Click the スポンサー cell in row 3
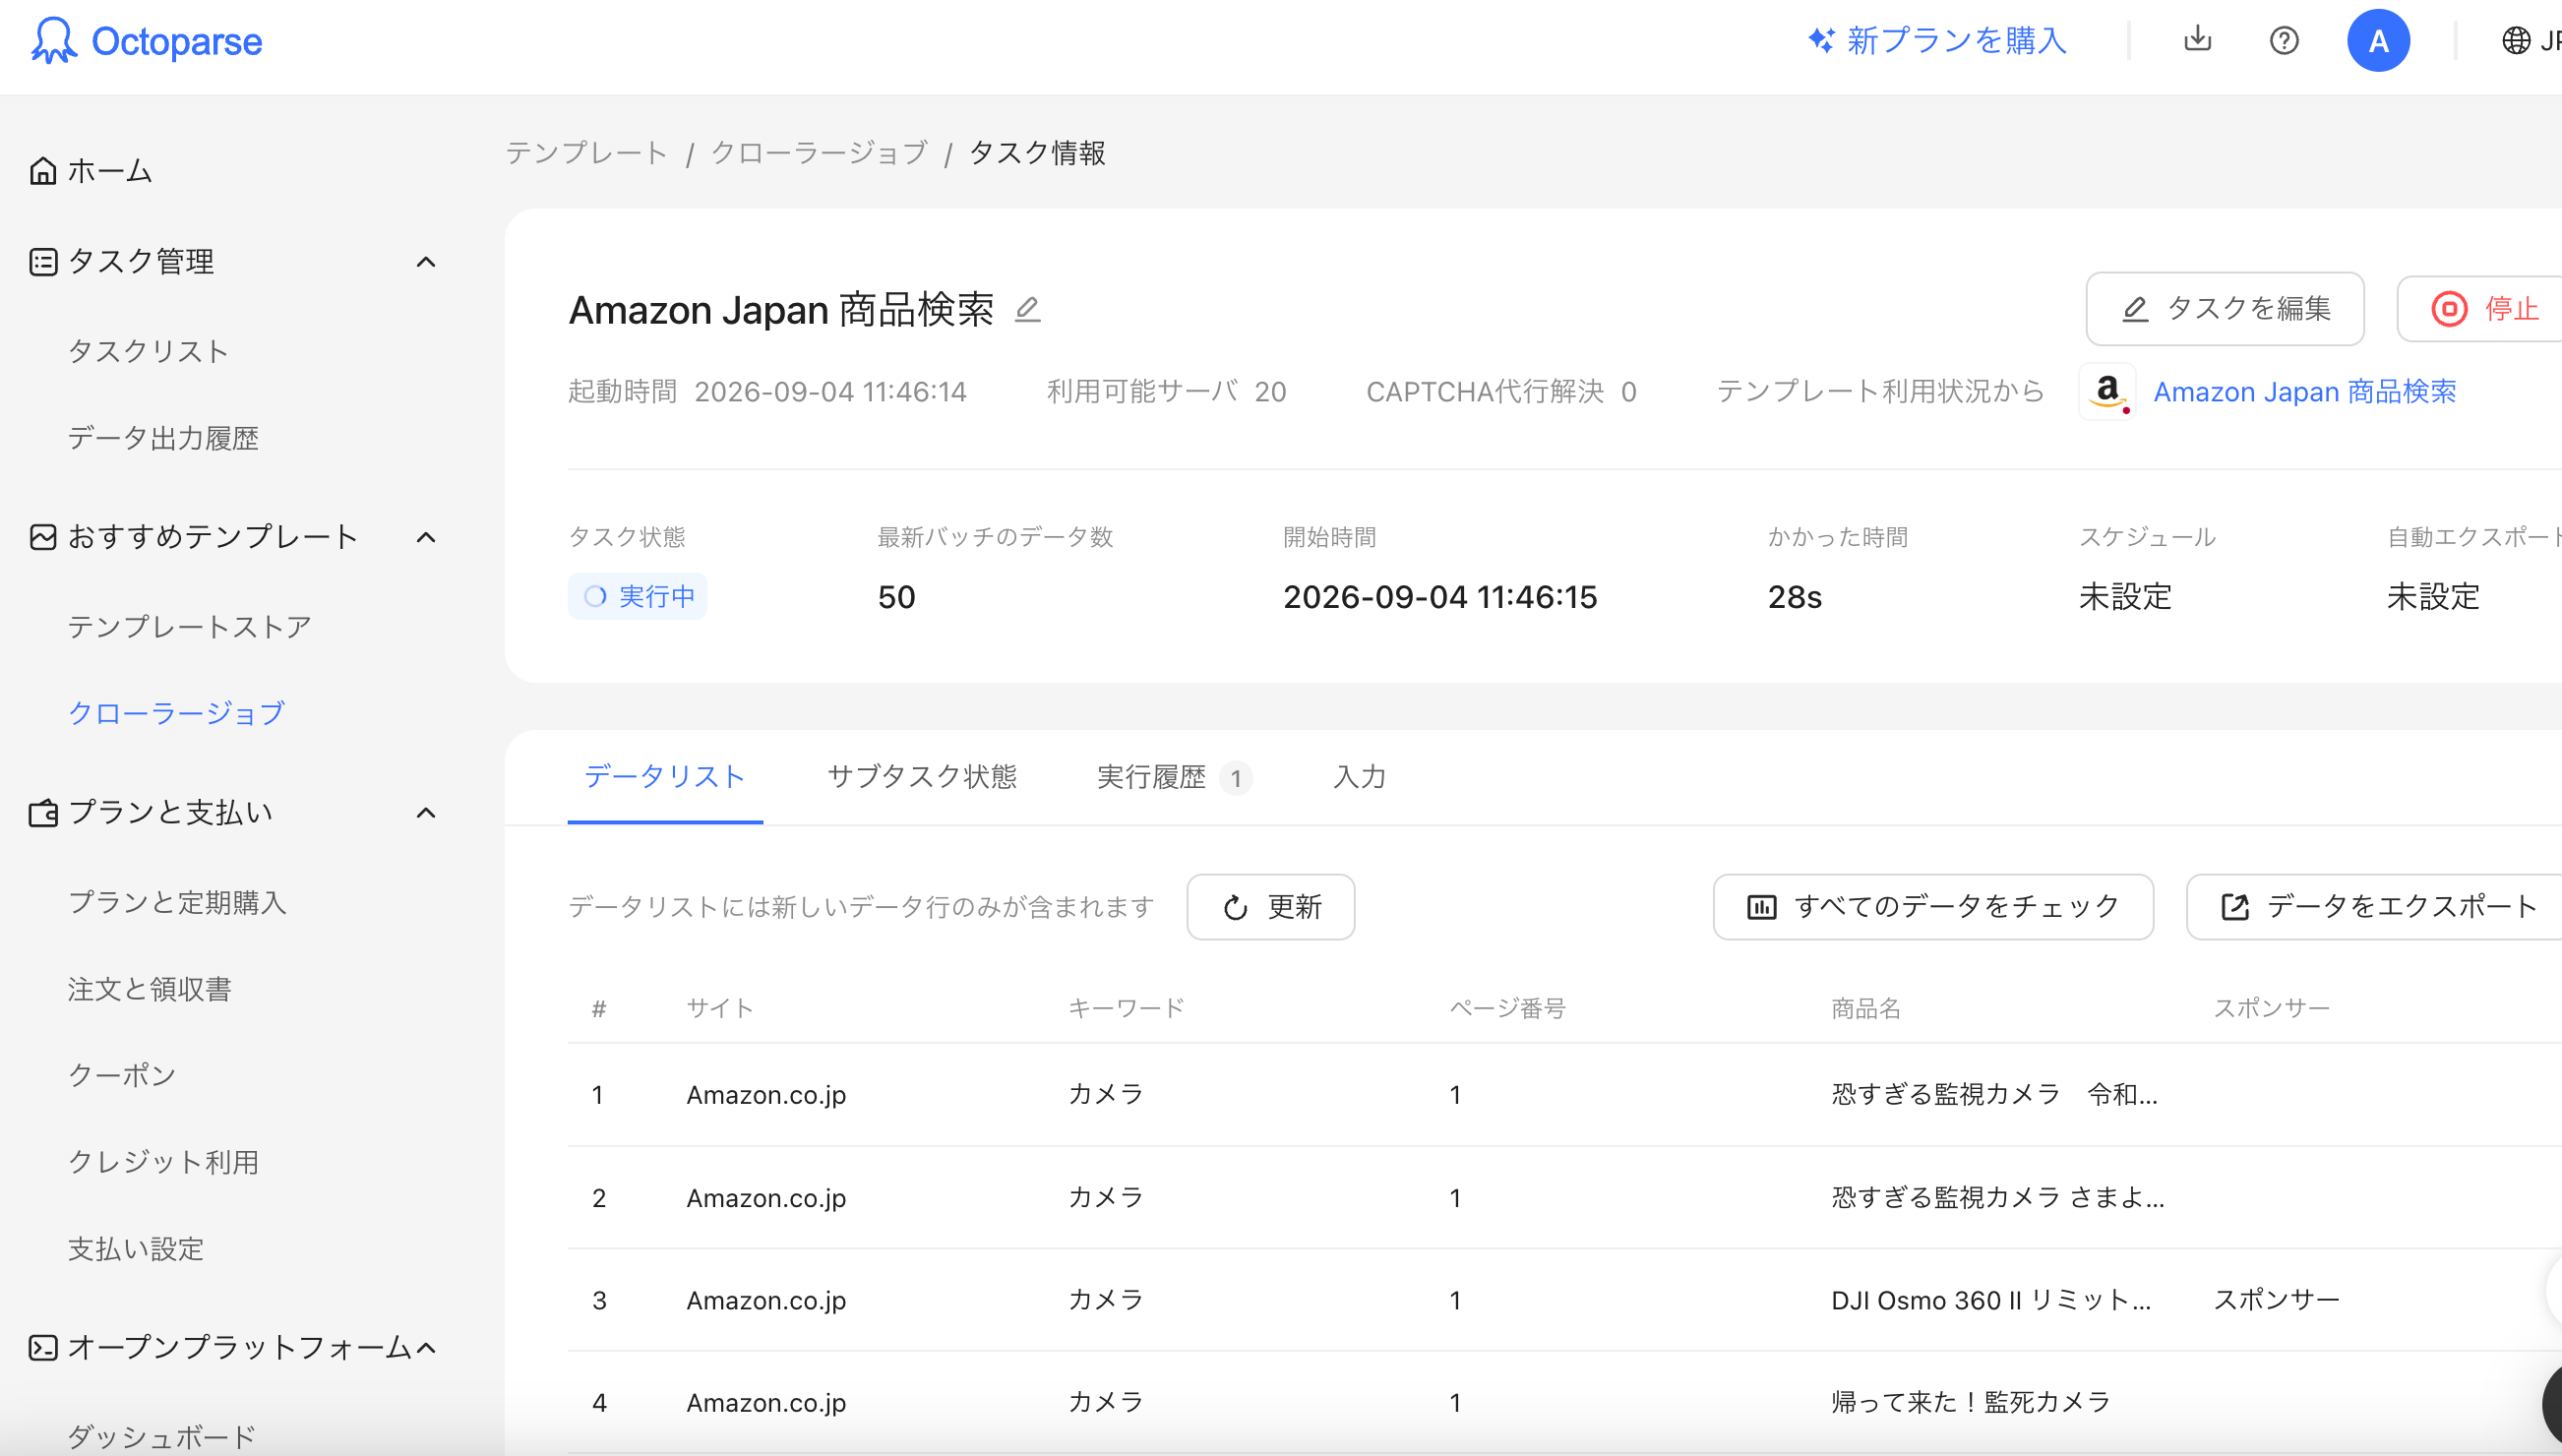Screen dimensions: 2562x1456 2276,1300
